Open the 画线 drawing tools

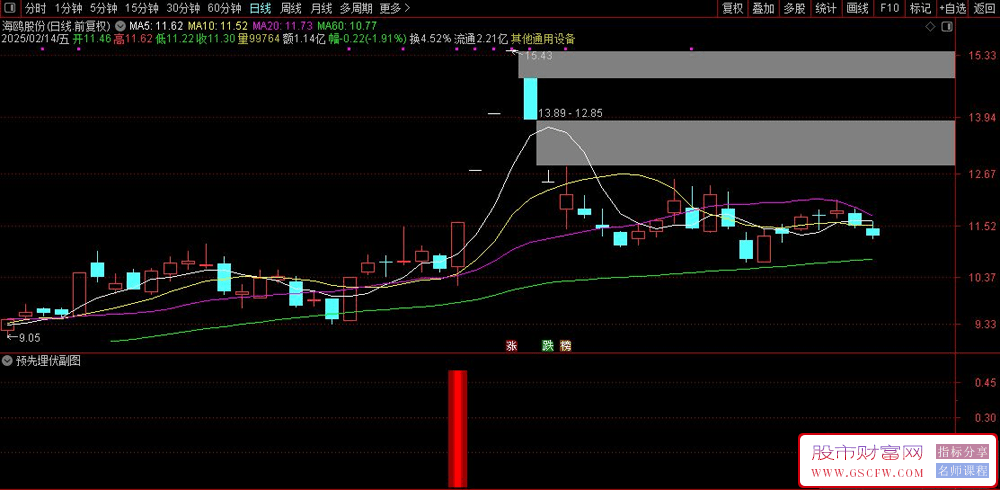pyautogui.click(x=857, y=8)
